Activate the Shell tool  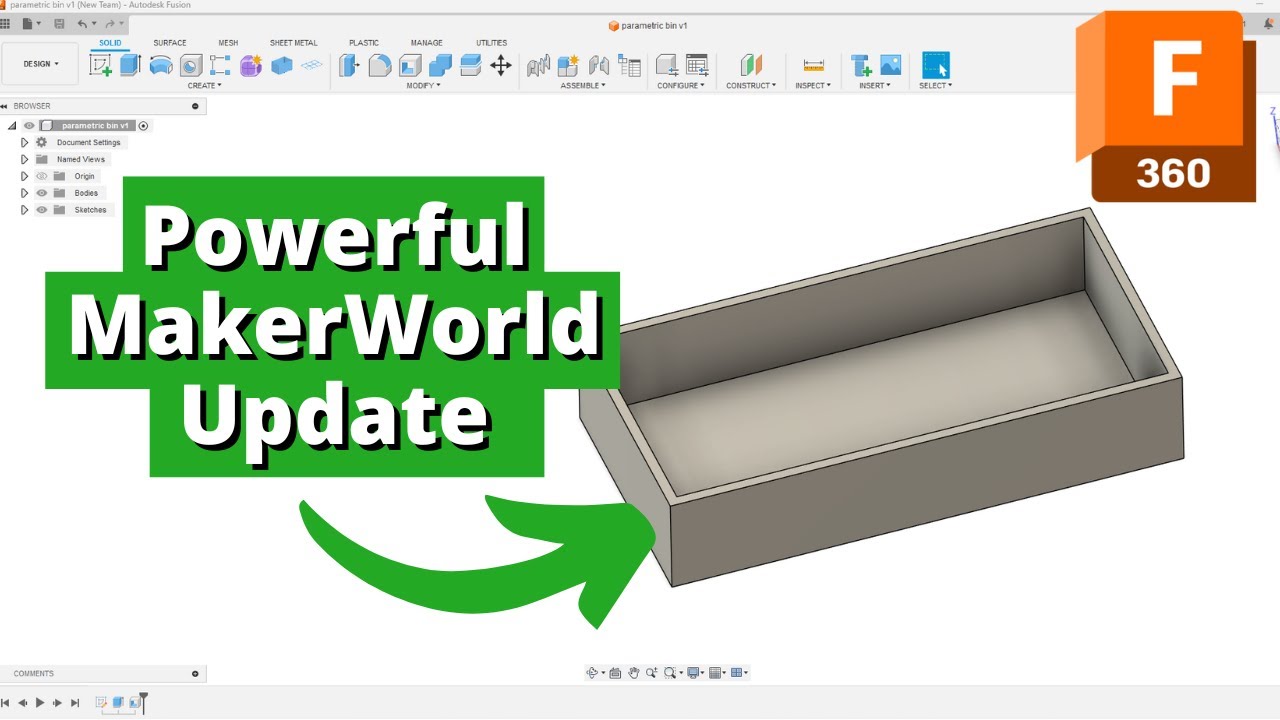[x=410, y=66]
